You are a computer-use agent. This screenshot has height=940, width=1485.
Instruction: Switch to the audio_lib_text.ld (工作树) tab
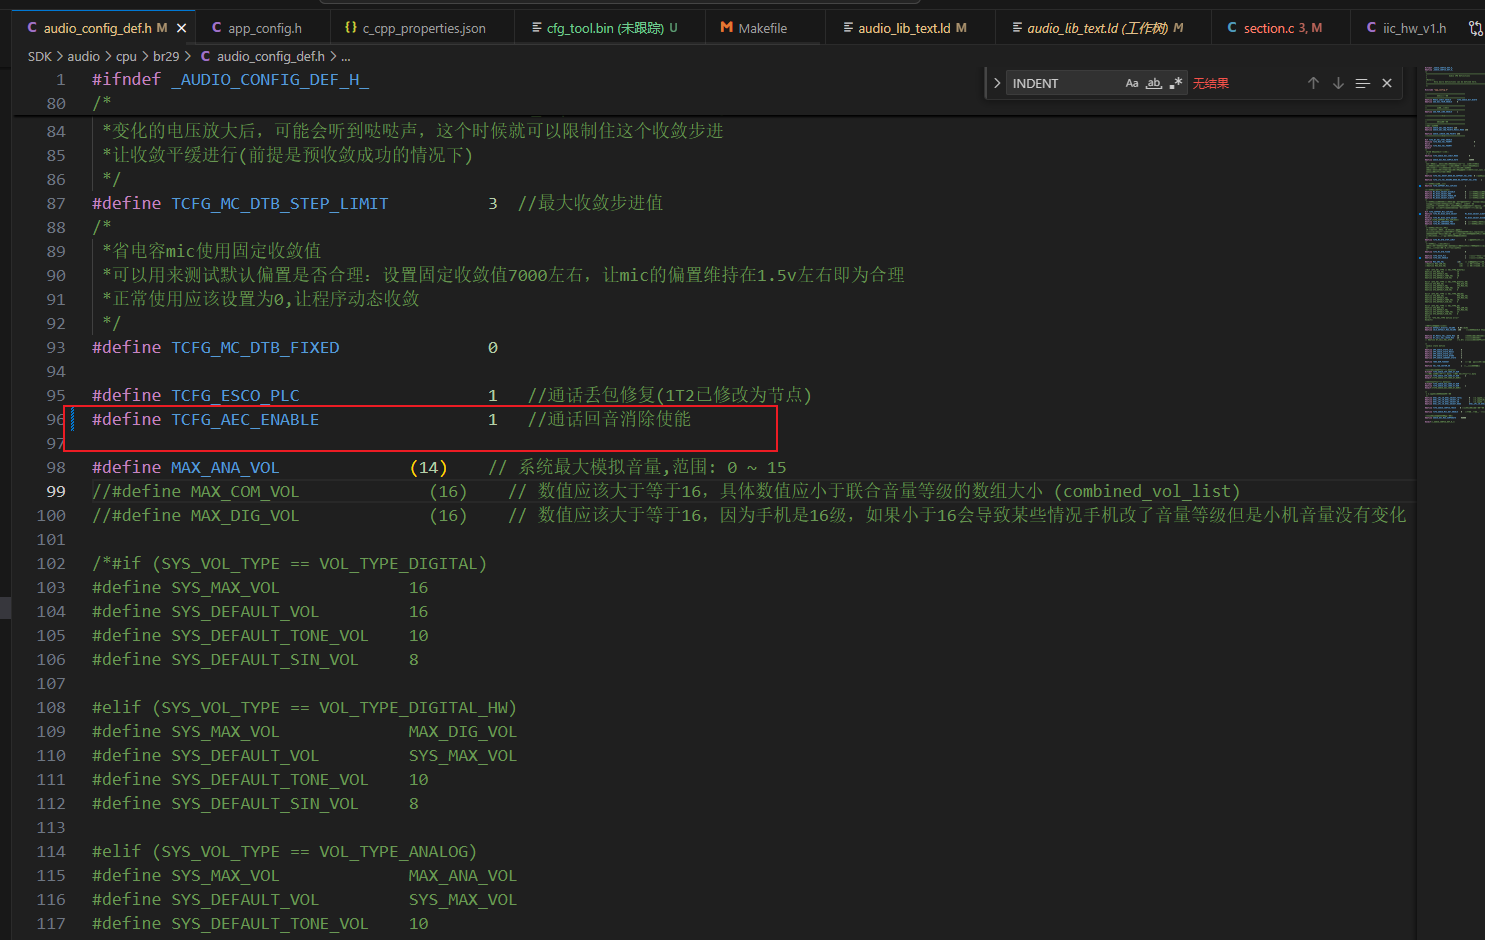(1105, 28)
